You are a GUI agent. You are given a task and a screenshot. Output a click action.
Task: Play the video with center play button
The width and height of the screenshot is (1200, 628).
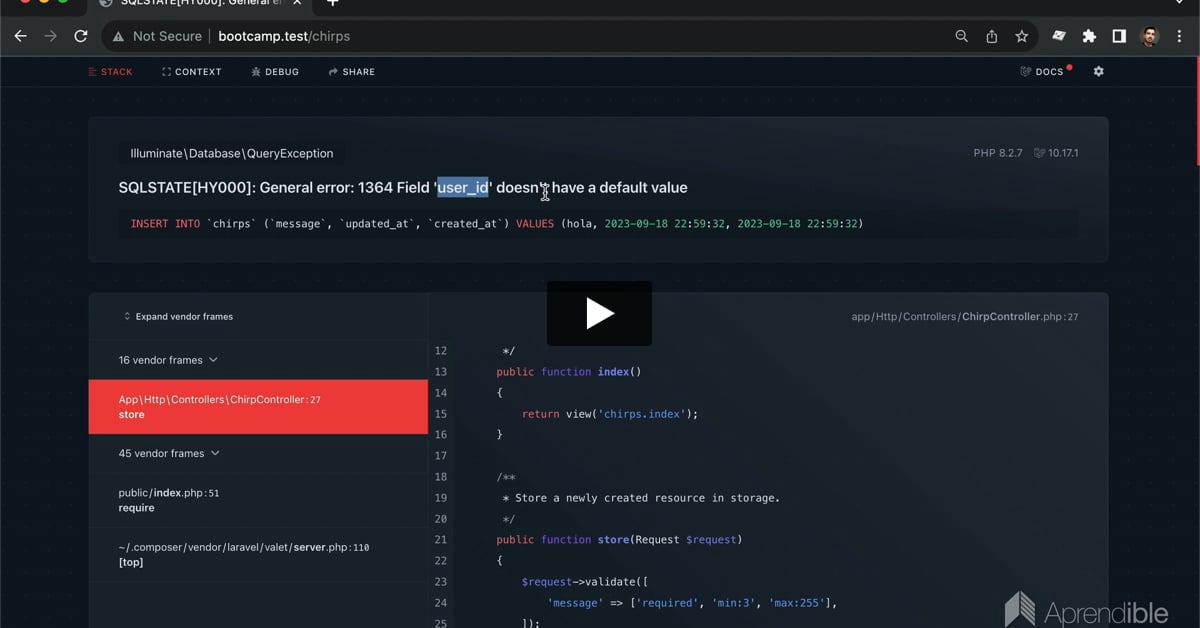599,314
